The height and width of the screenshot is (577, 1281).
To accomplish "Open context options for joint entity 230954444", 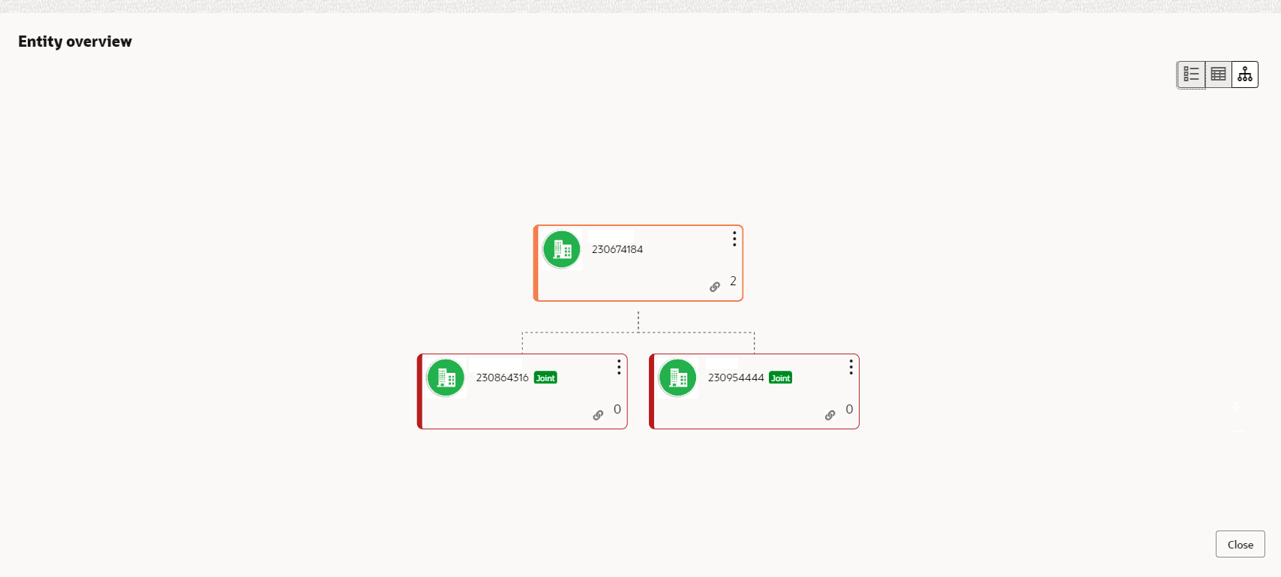I will [x=851, y=366].
